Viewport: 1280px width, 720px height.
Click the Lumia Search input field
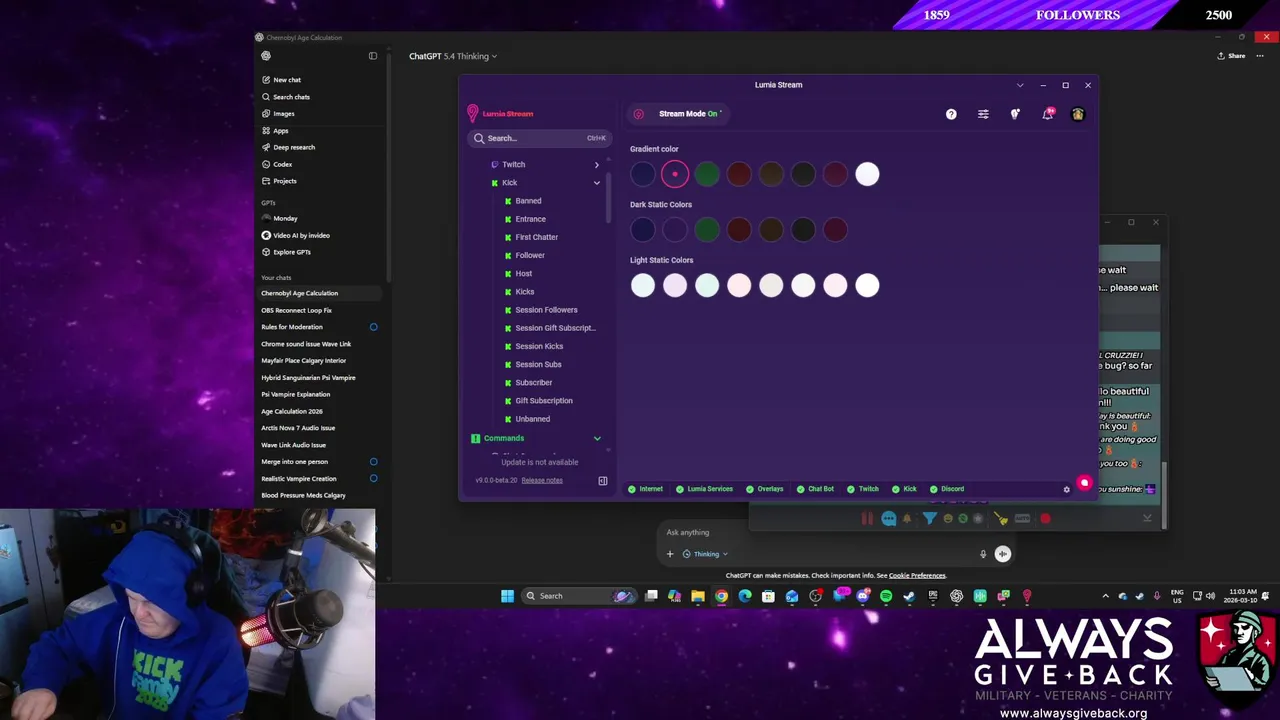(539, 138)
